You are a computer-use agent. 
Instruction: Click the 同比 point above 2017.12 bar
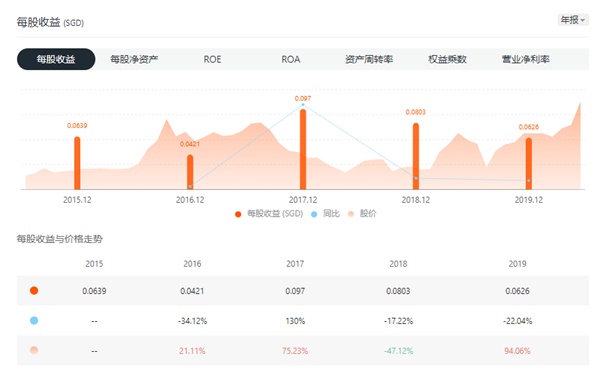click(303, 104)
